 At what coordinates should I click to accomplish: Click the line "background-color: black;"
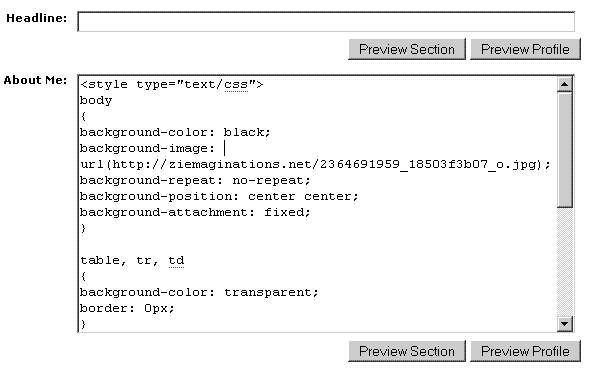175,132
